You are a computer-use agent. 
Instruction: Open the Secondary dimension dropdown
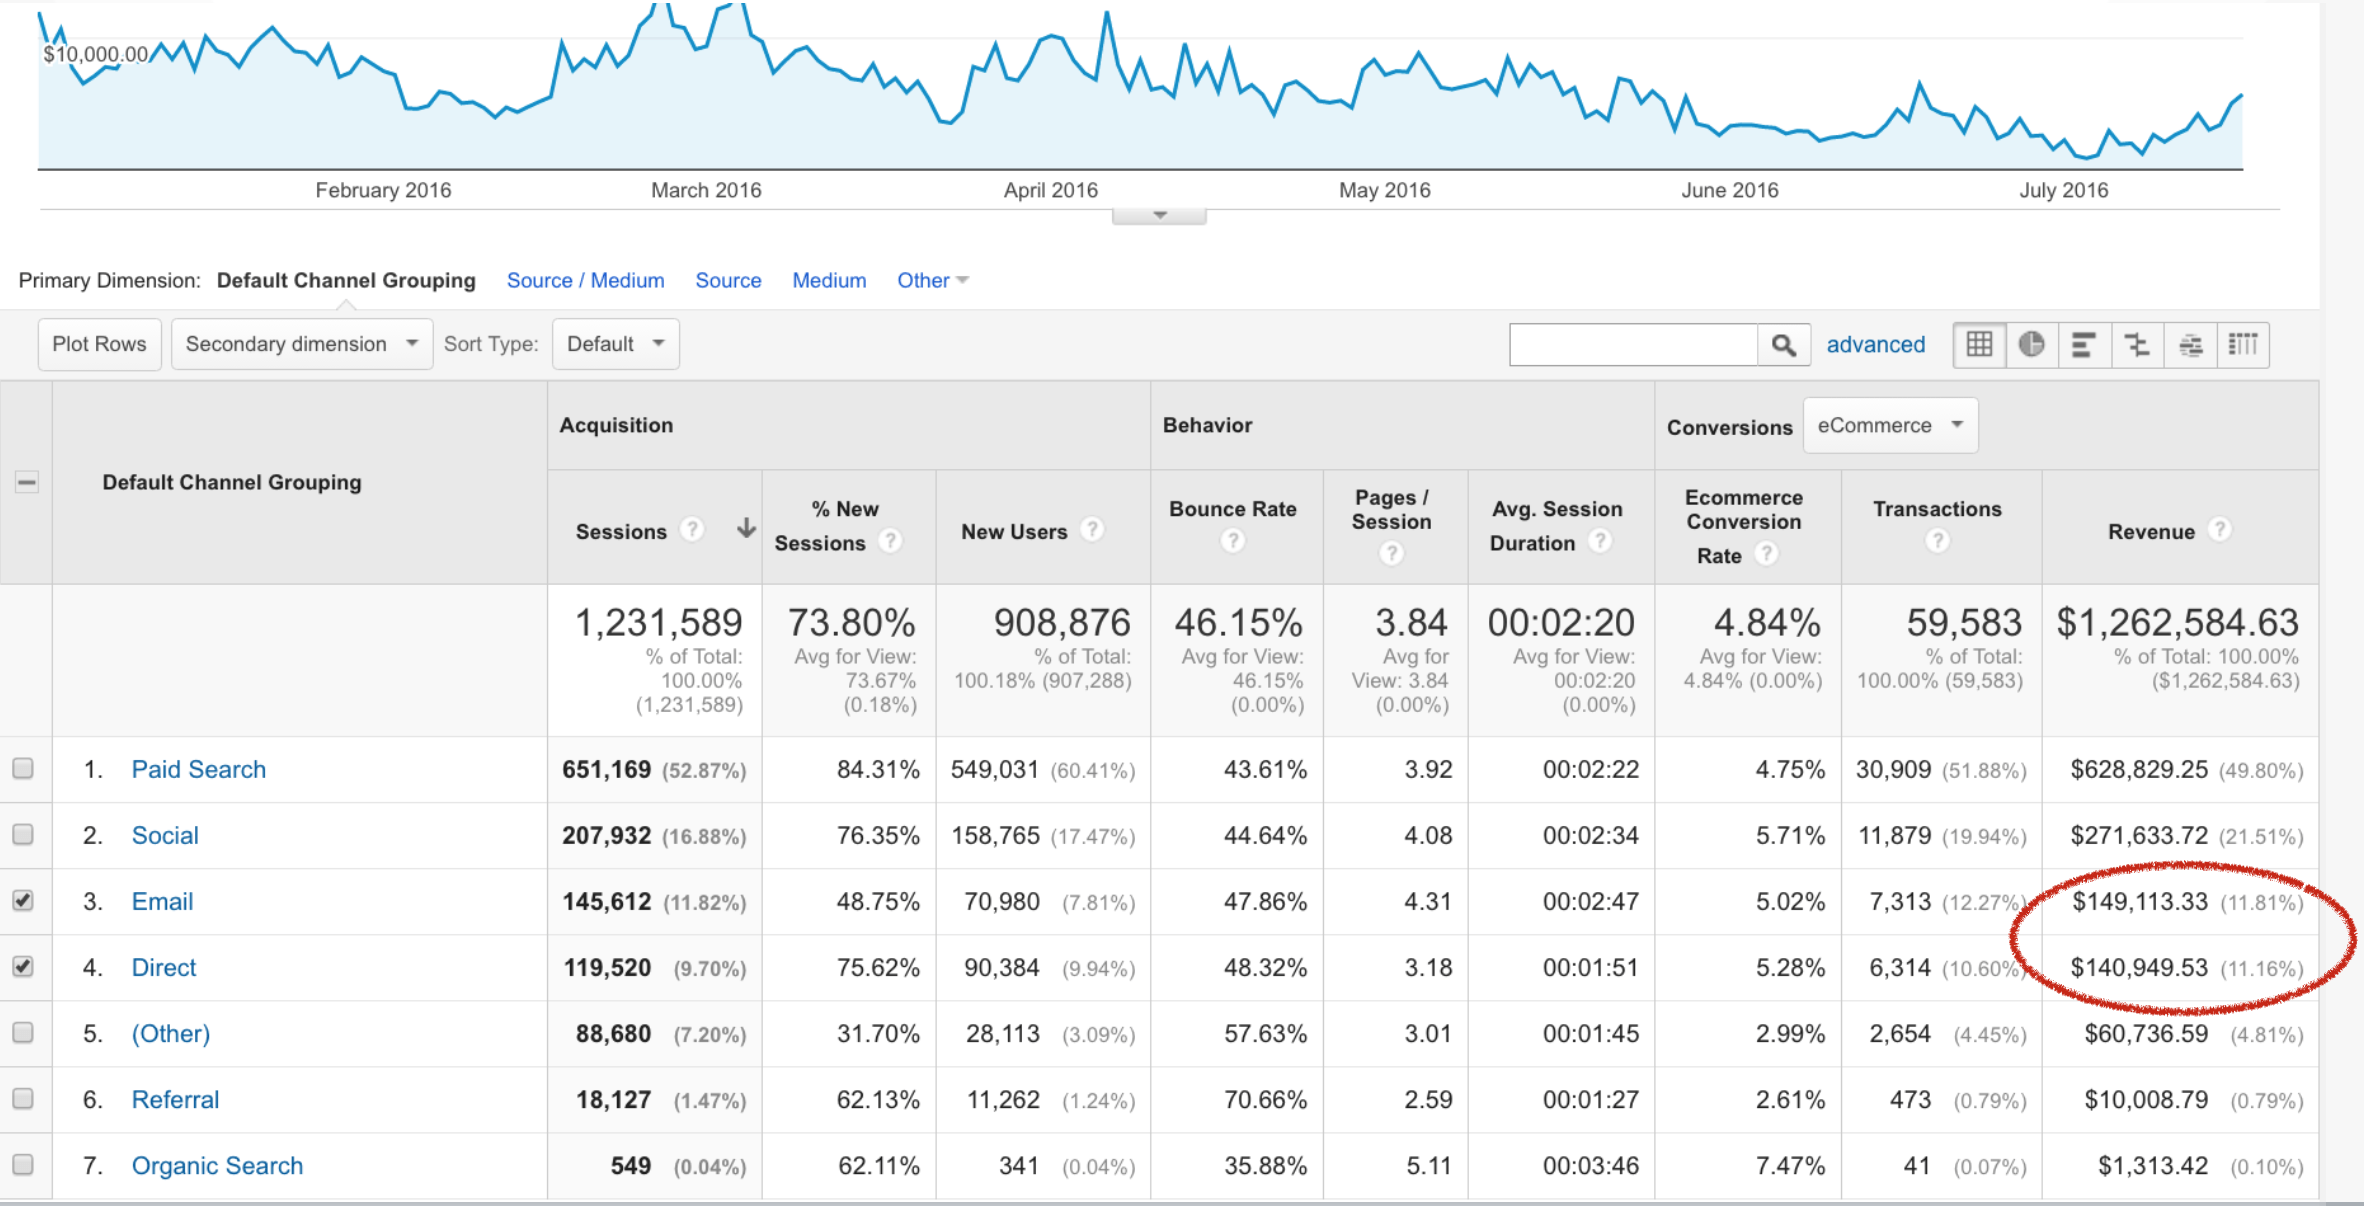tap(301, 344)
